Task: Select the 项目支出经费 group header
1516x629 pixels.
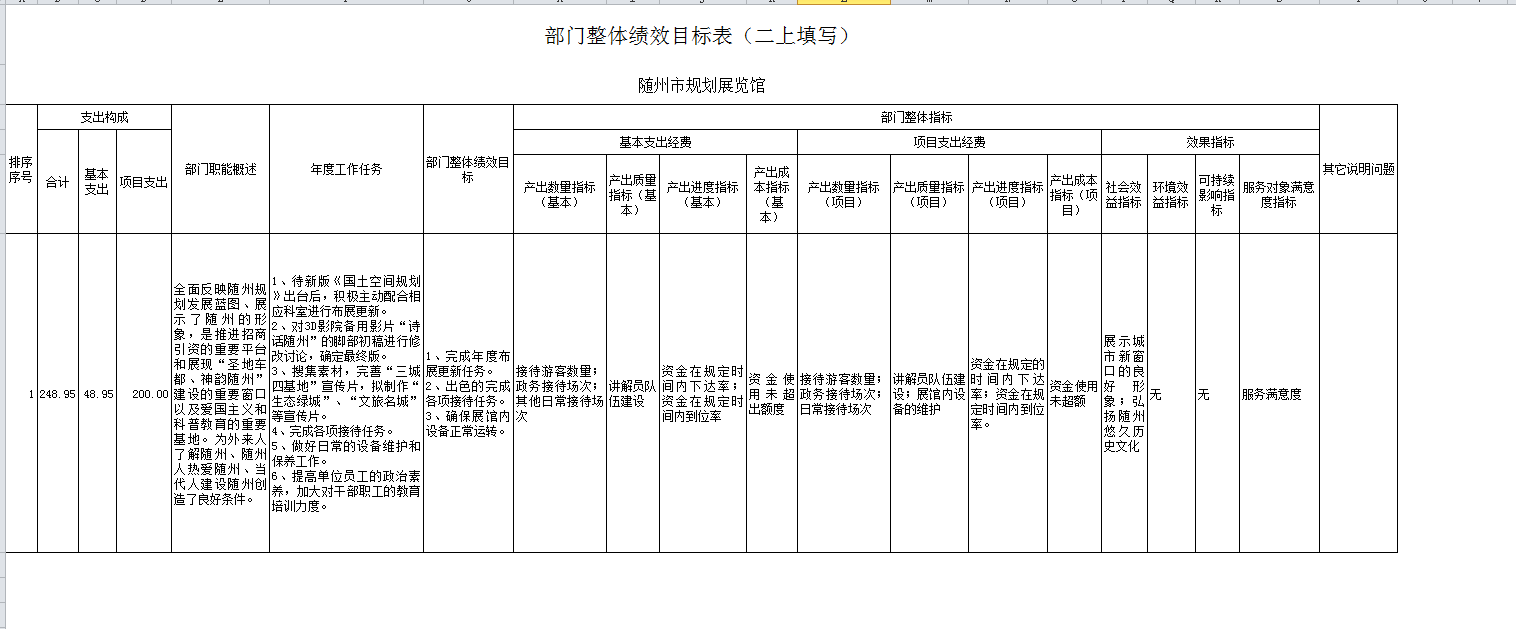Action: tap(949, 142)
